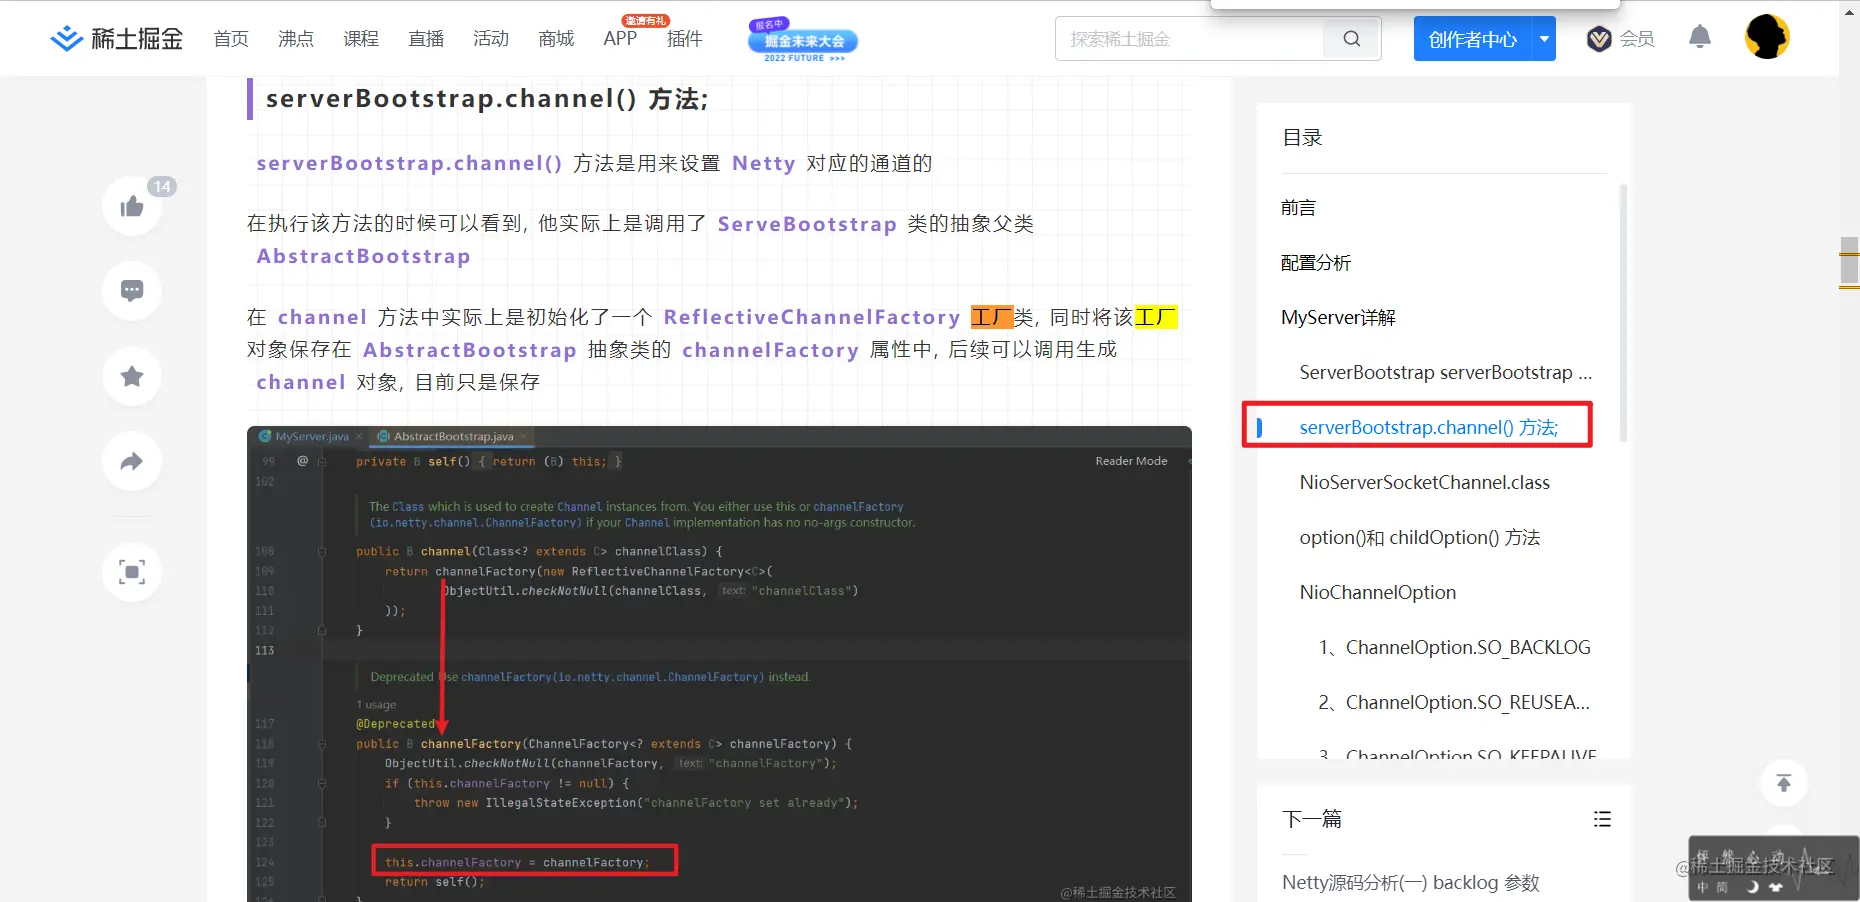Expand the 创作者中心 dropdown arrow
This screenshot has width=1860, height=902.
point(1544,39)
